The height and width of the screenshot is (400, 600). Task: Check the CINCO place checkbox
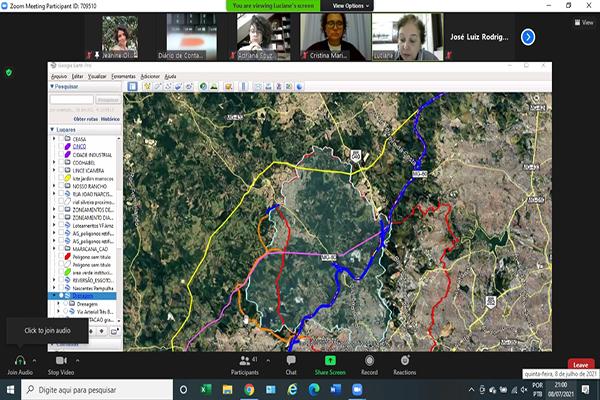[60, 147]
